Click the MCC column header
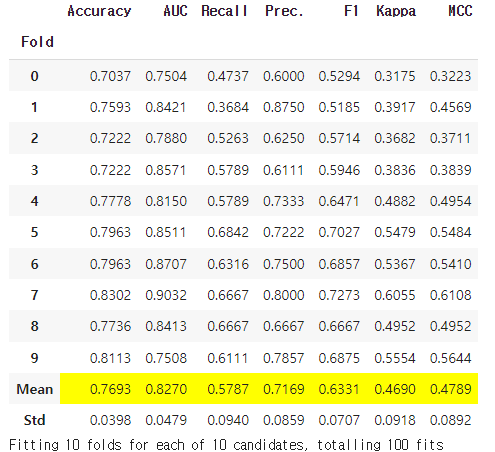Viewport: 495px width, 452px height. point(460,11)
